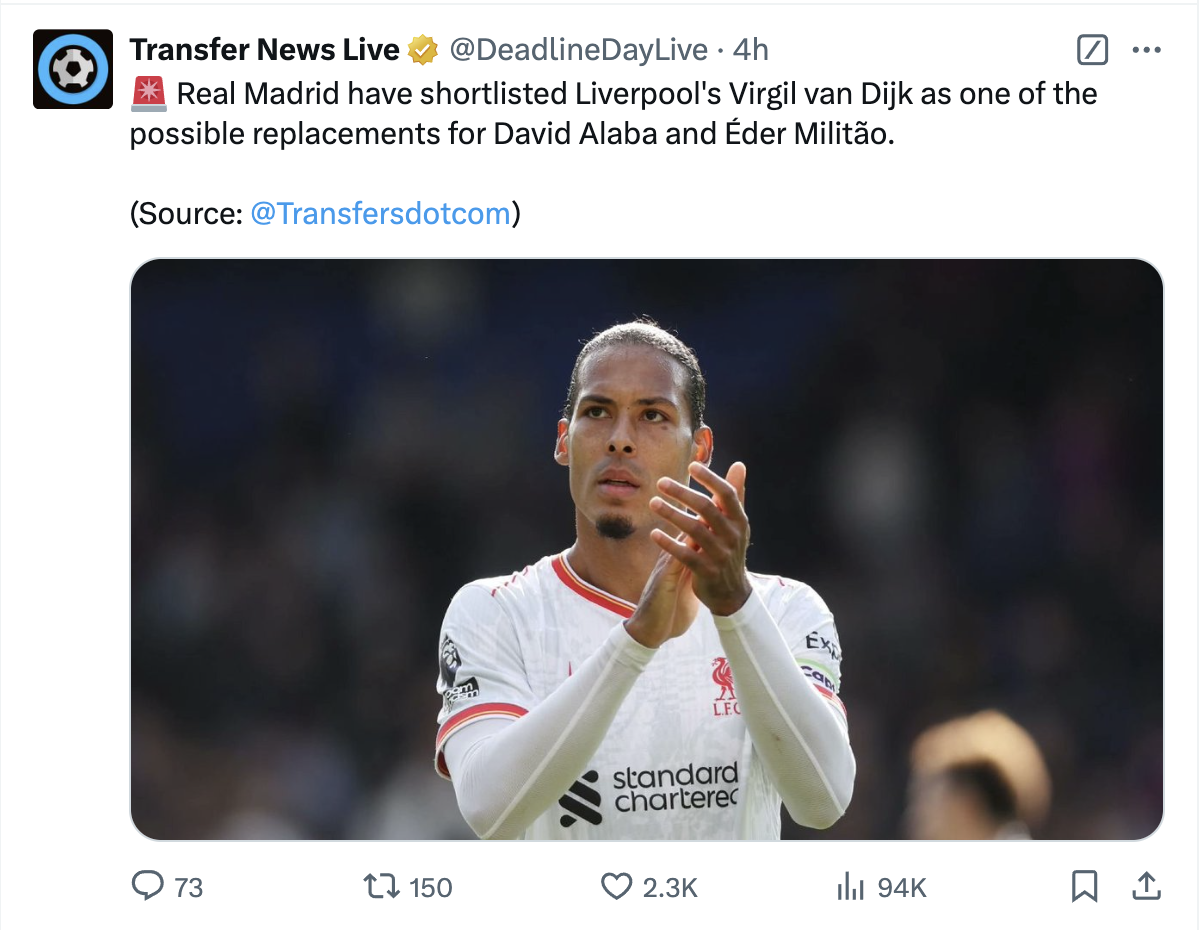Bookmark this post
Screen dimensions: 1202x930
(1085, 886)
